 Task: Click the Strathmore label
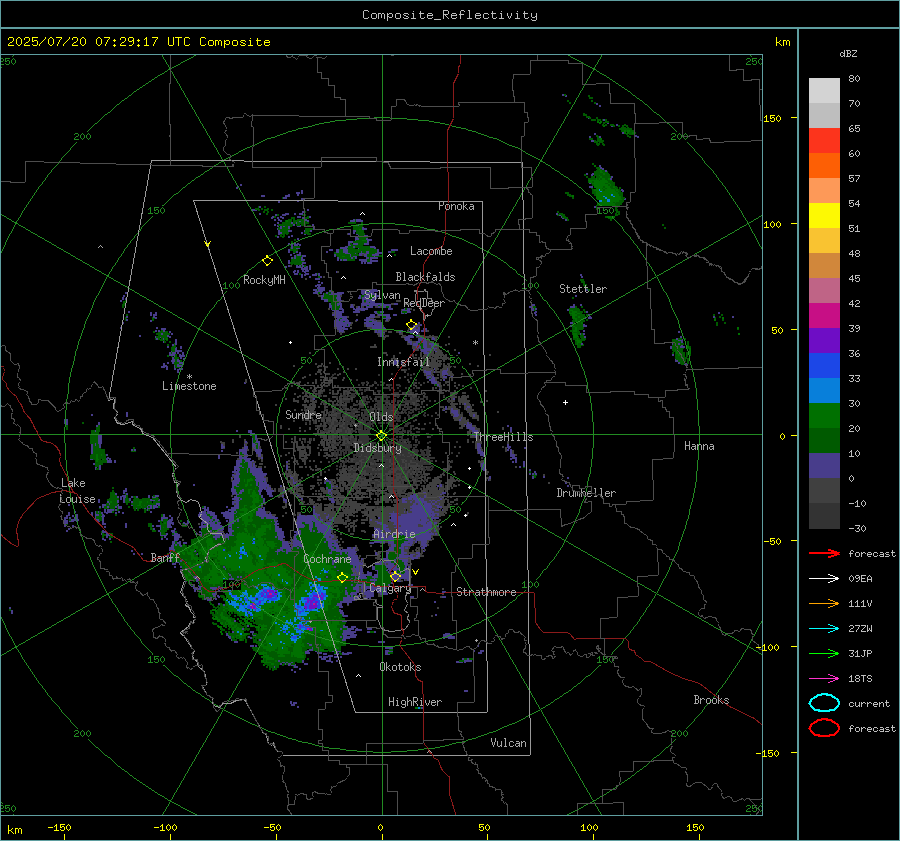[x=486, y=592]
